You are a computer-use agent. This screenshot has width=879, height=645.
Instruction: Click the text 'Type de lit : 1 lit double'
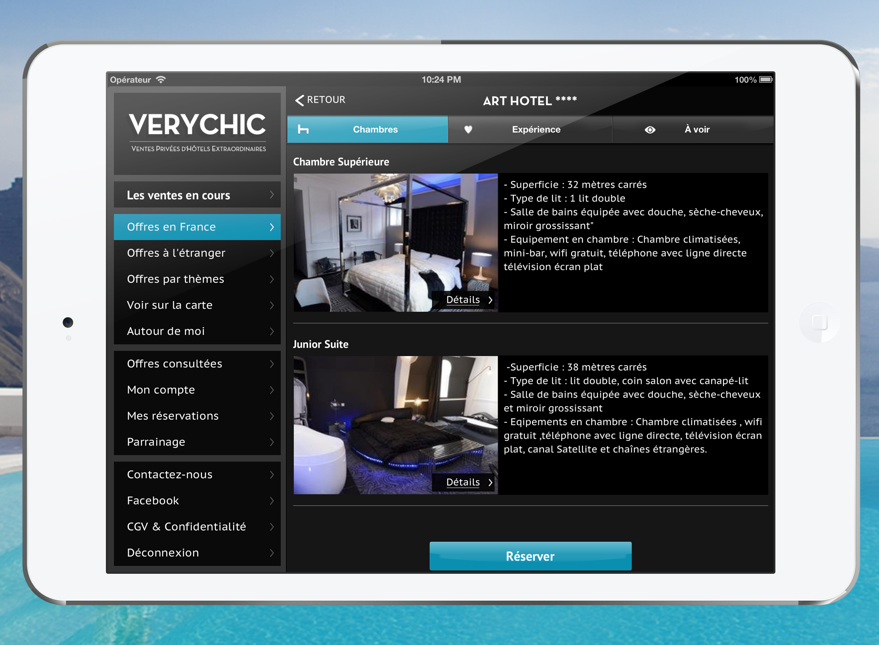[x=567, y=198]
